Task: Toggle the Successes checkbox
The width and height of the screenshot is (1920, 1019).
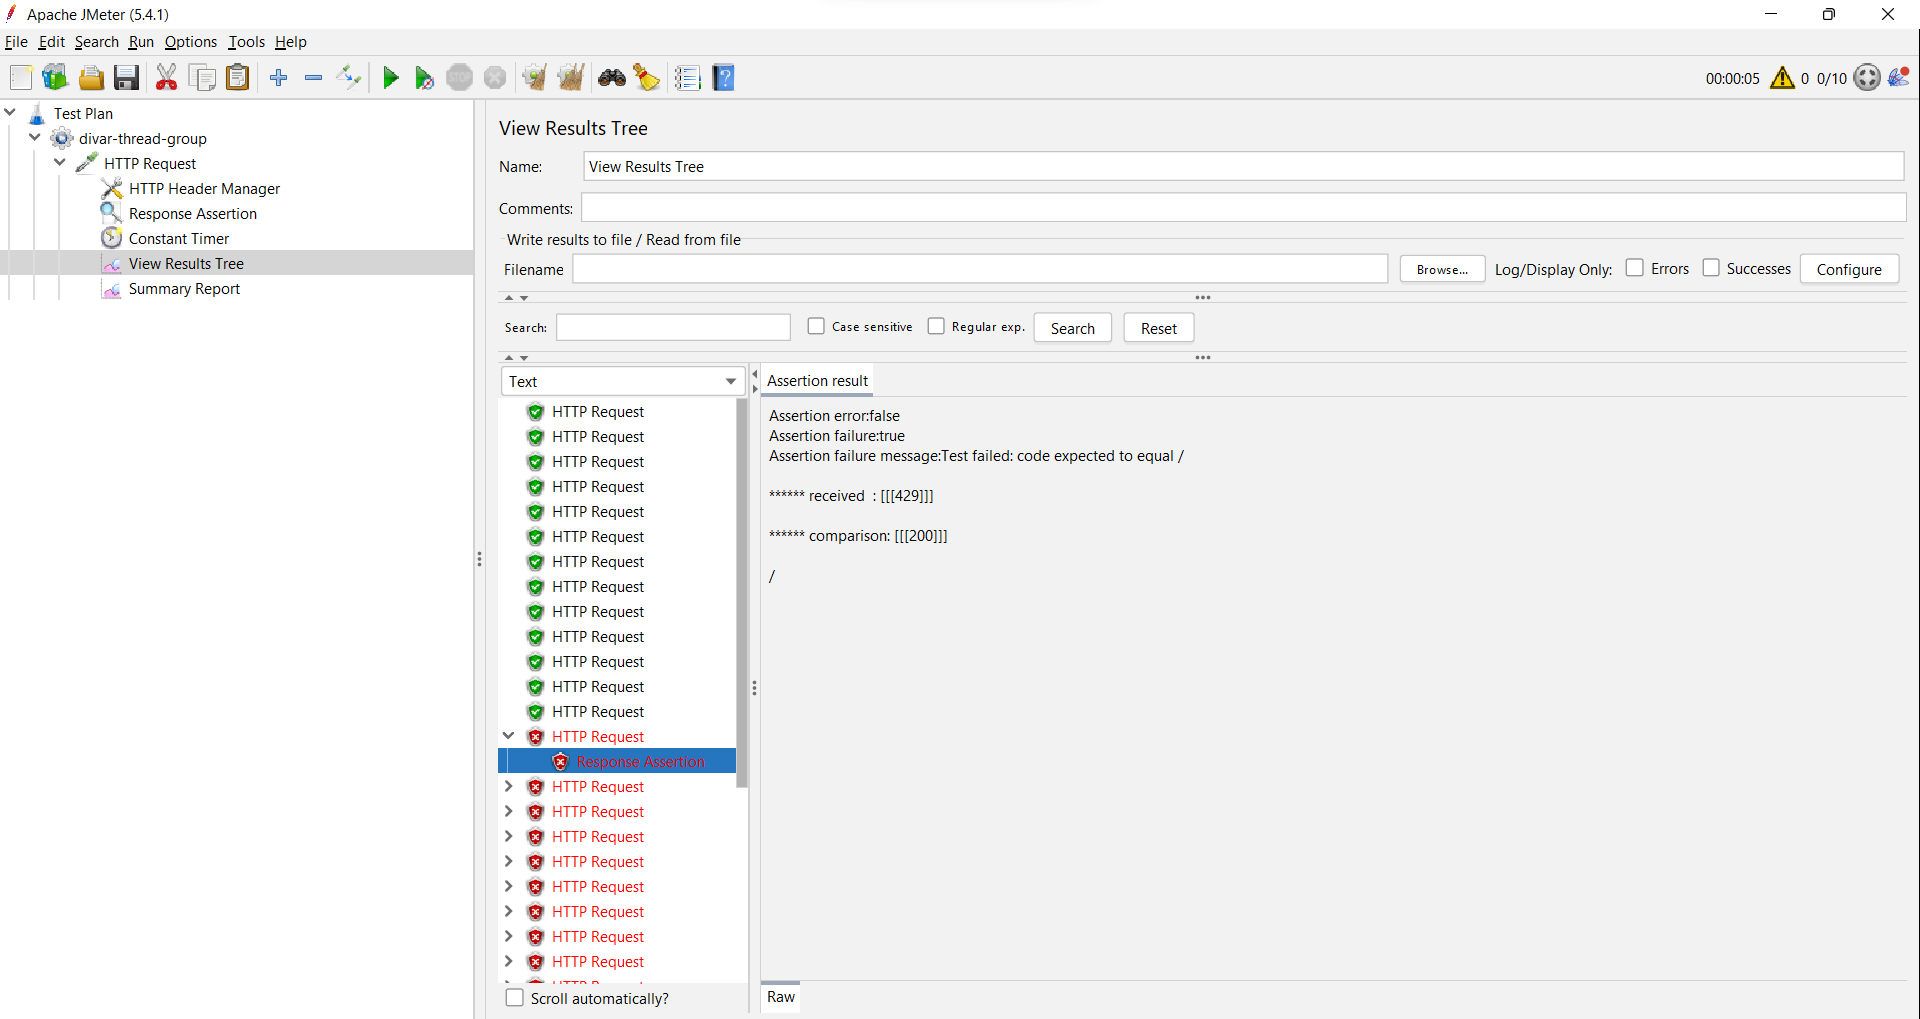Action: click(x=1711, y=268)
